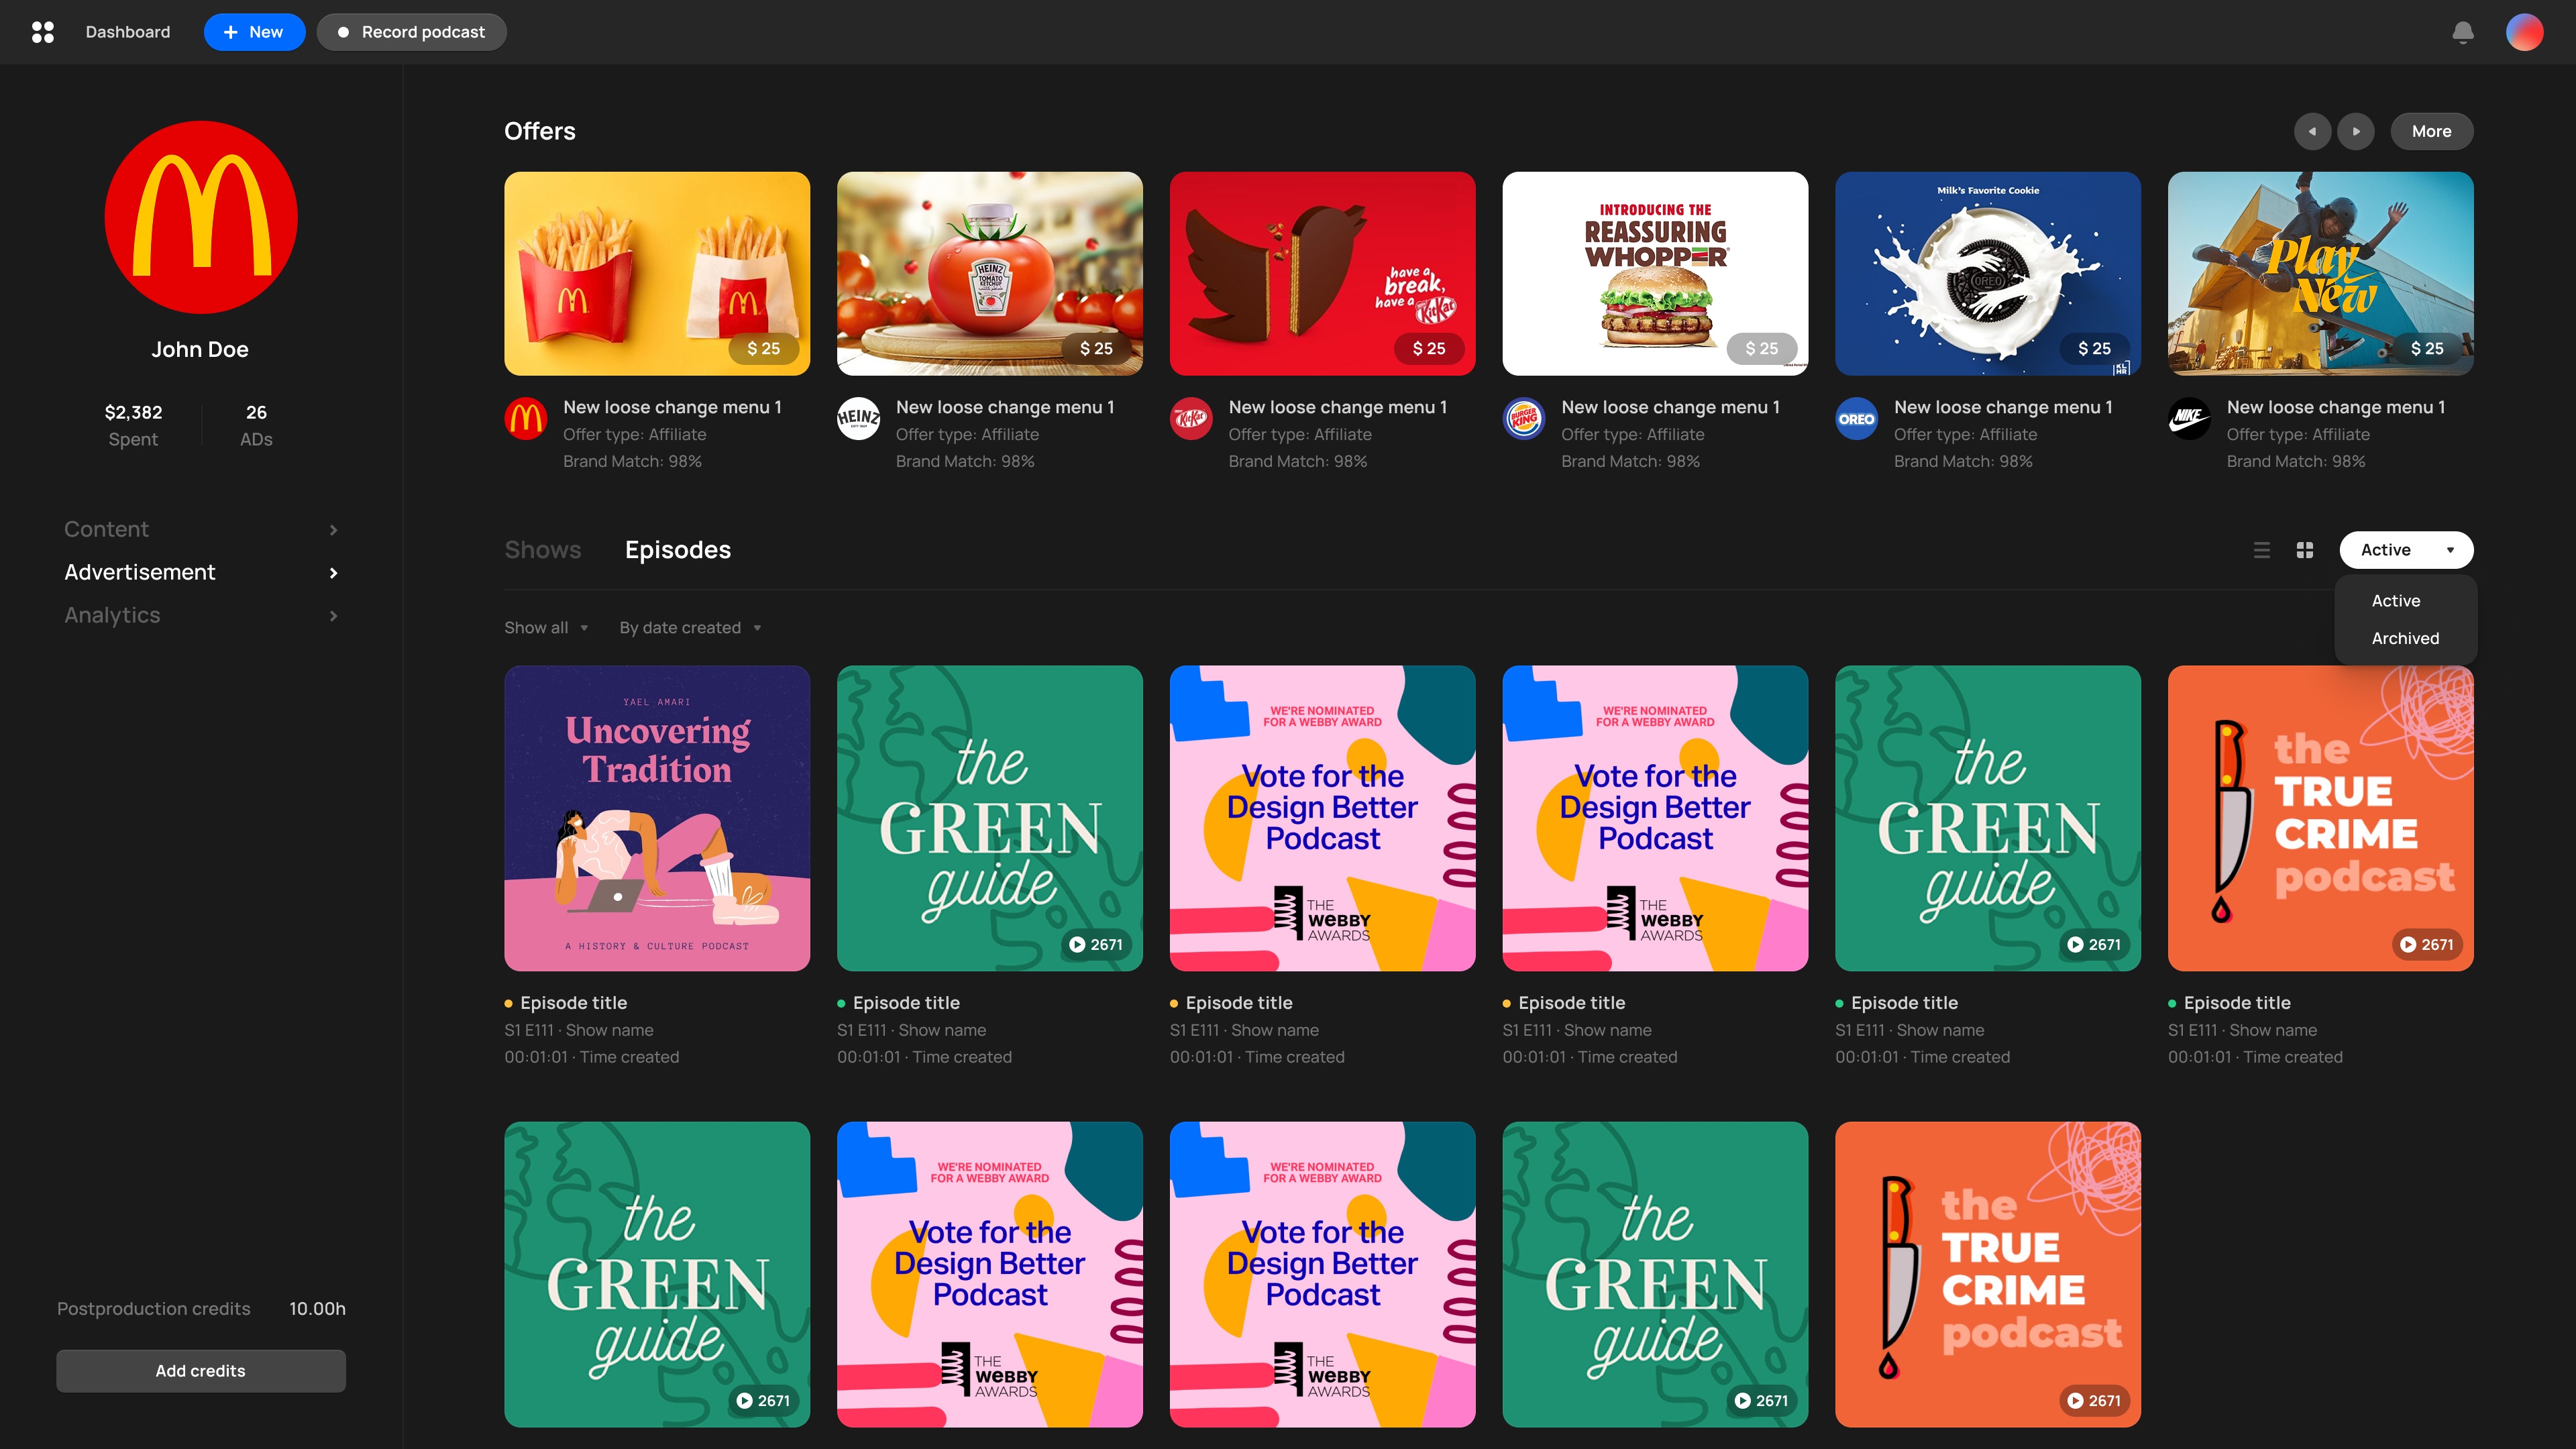This screenshot has height=1449, width=2576.
Task: Click the blue New button
Action: point(254,32)
